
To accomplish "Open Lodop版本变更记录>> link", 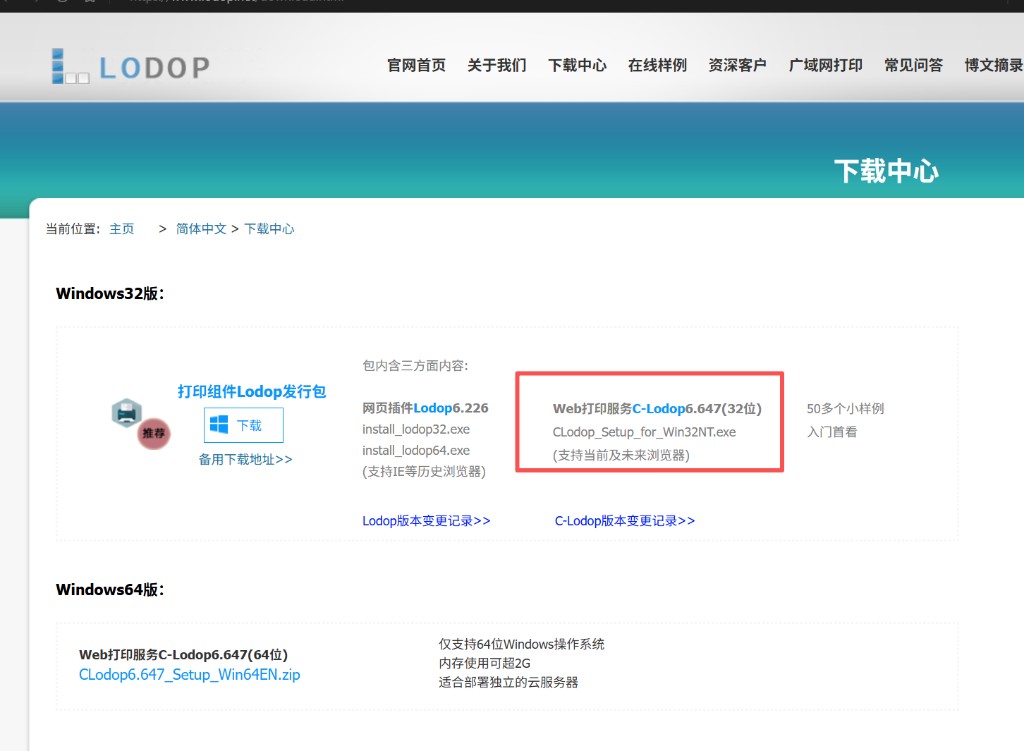I will (x=426, y=520).
